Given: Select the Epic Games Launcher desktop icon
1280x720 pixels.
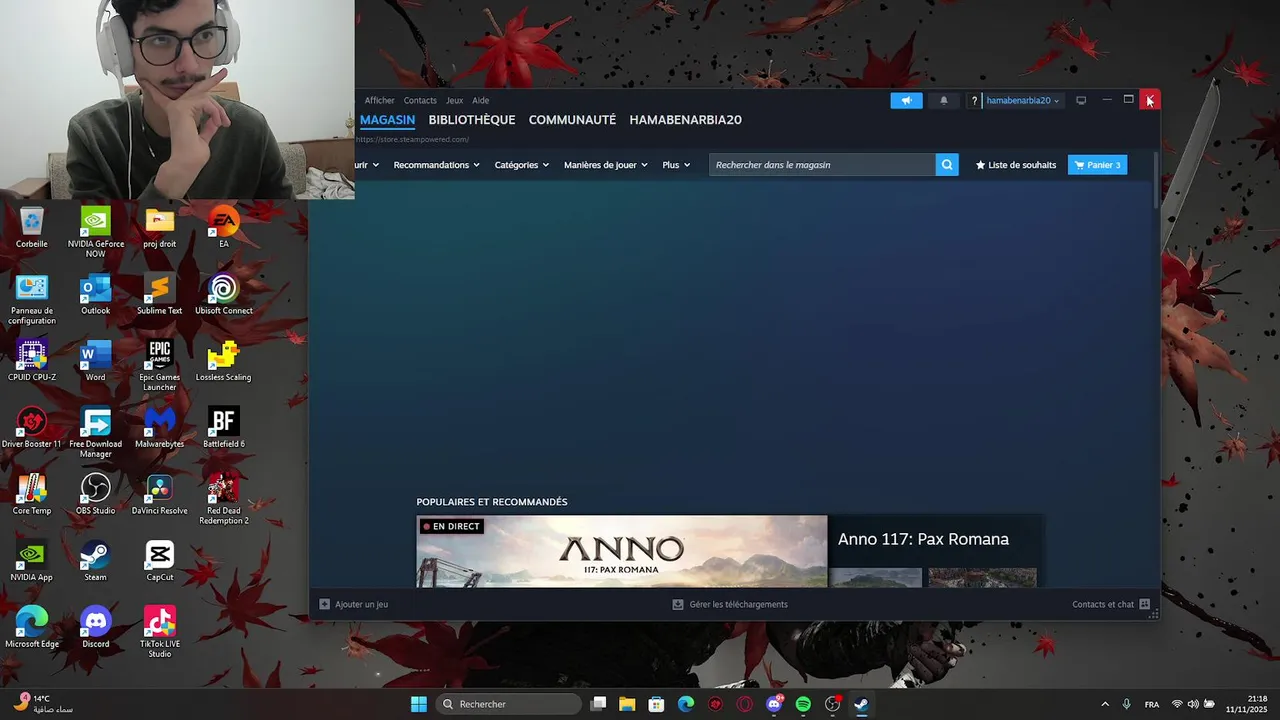Looking at the screenshot, I should coord(160,366).
